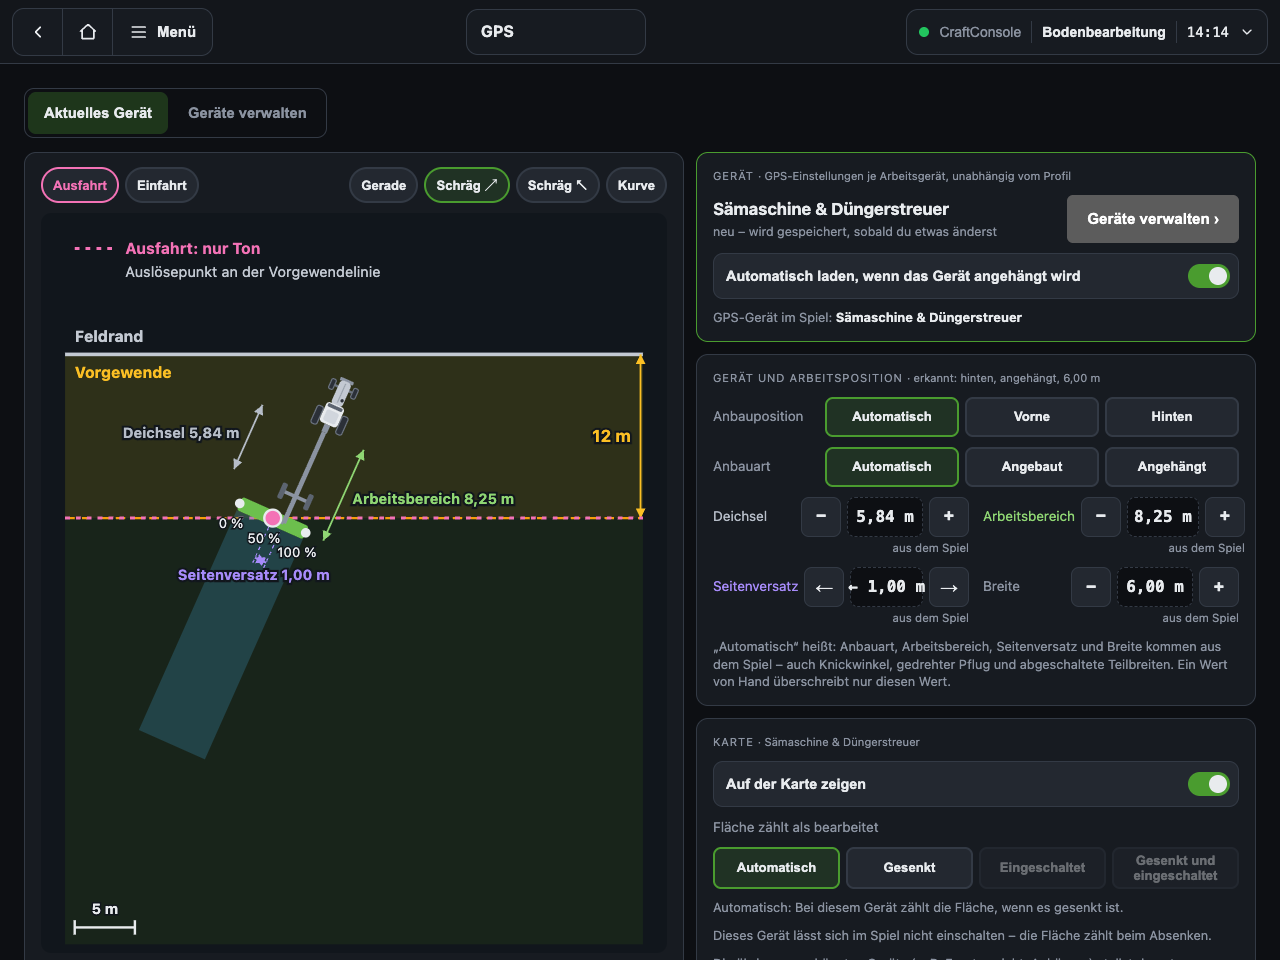Set Anbauart to Angebaut
This screenshot has width=1280, height=960.
click(1032, 467)
